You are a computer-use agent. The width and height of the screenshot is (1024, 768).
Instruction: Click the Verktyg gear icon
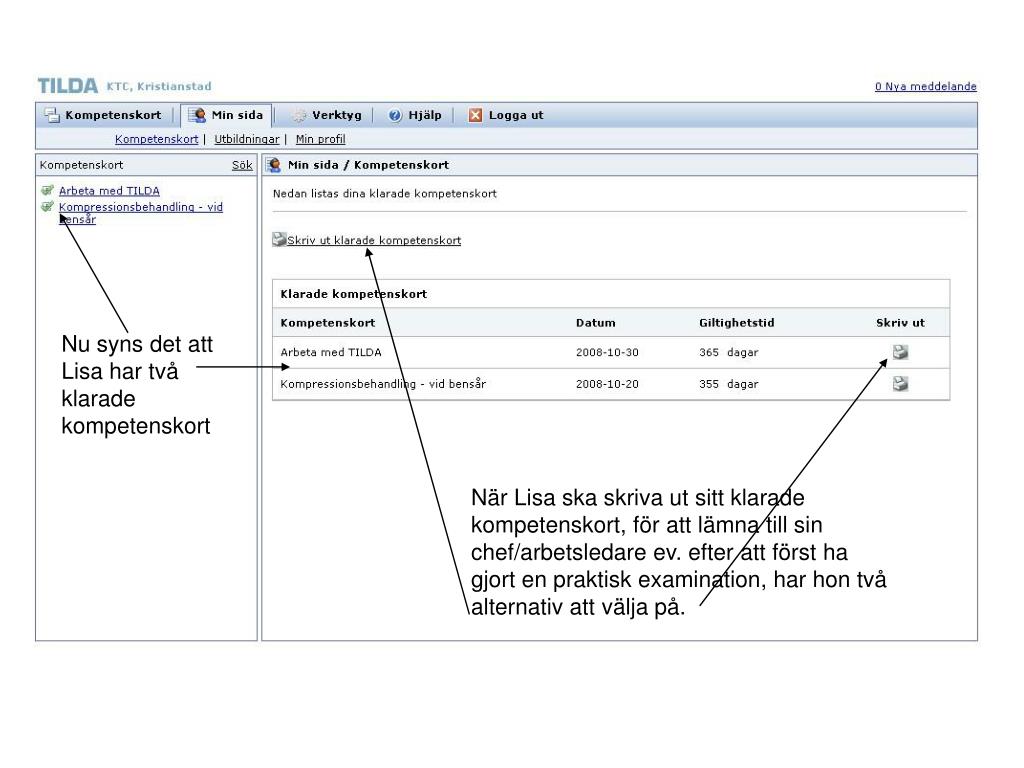click(x=298, y=116)
